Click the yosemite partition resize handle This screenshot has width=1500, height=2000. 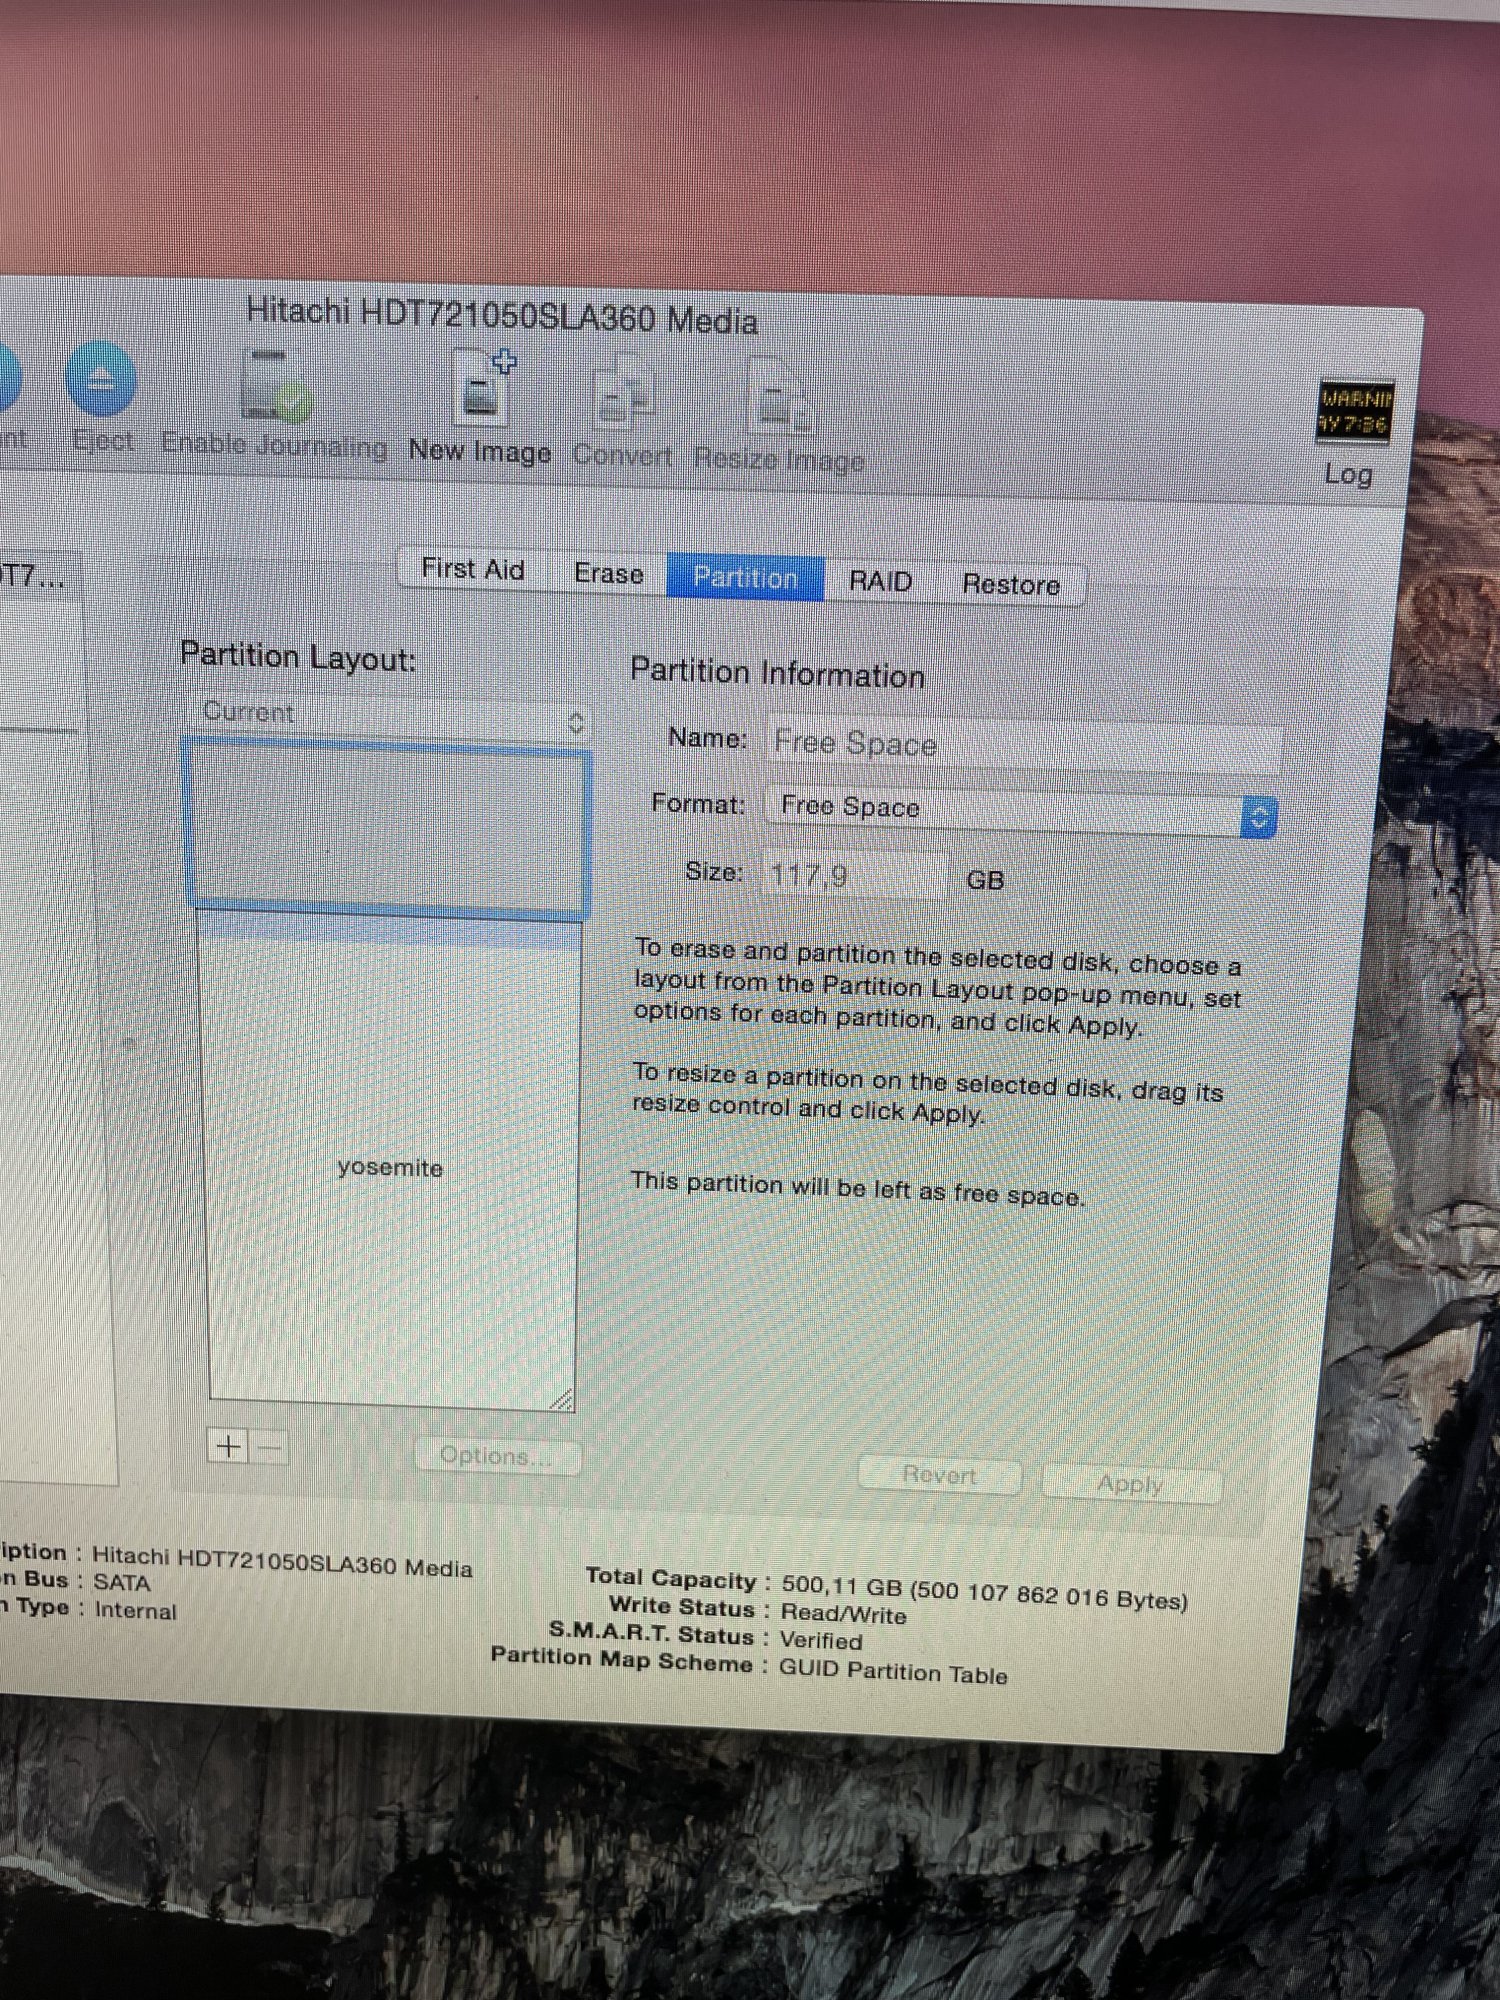(x=562, y=1399)
